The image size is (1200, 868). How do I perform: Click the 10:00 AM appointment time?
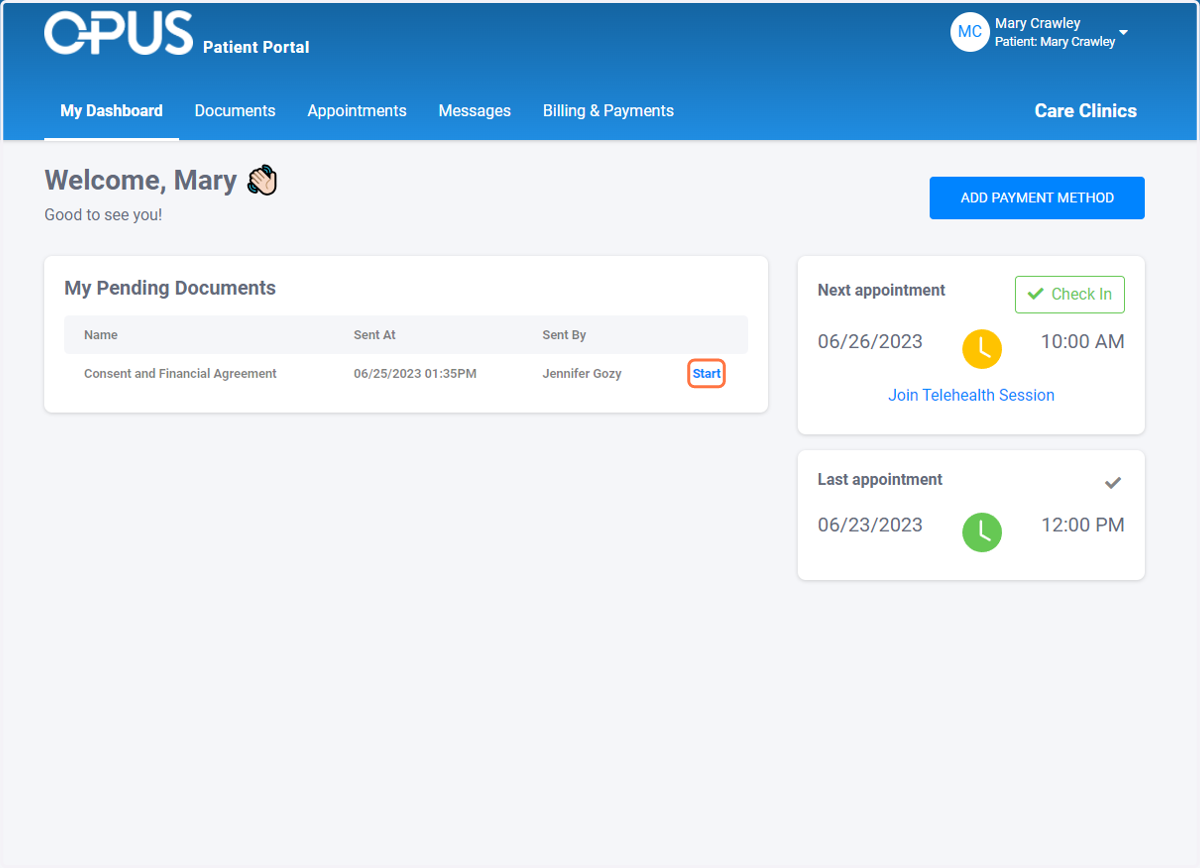1082,342
